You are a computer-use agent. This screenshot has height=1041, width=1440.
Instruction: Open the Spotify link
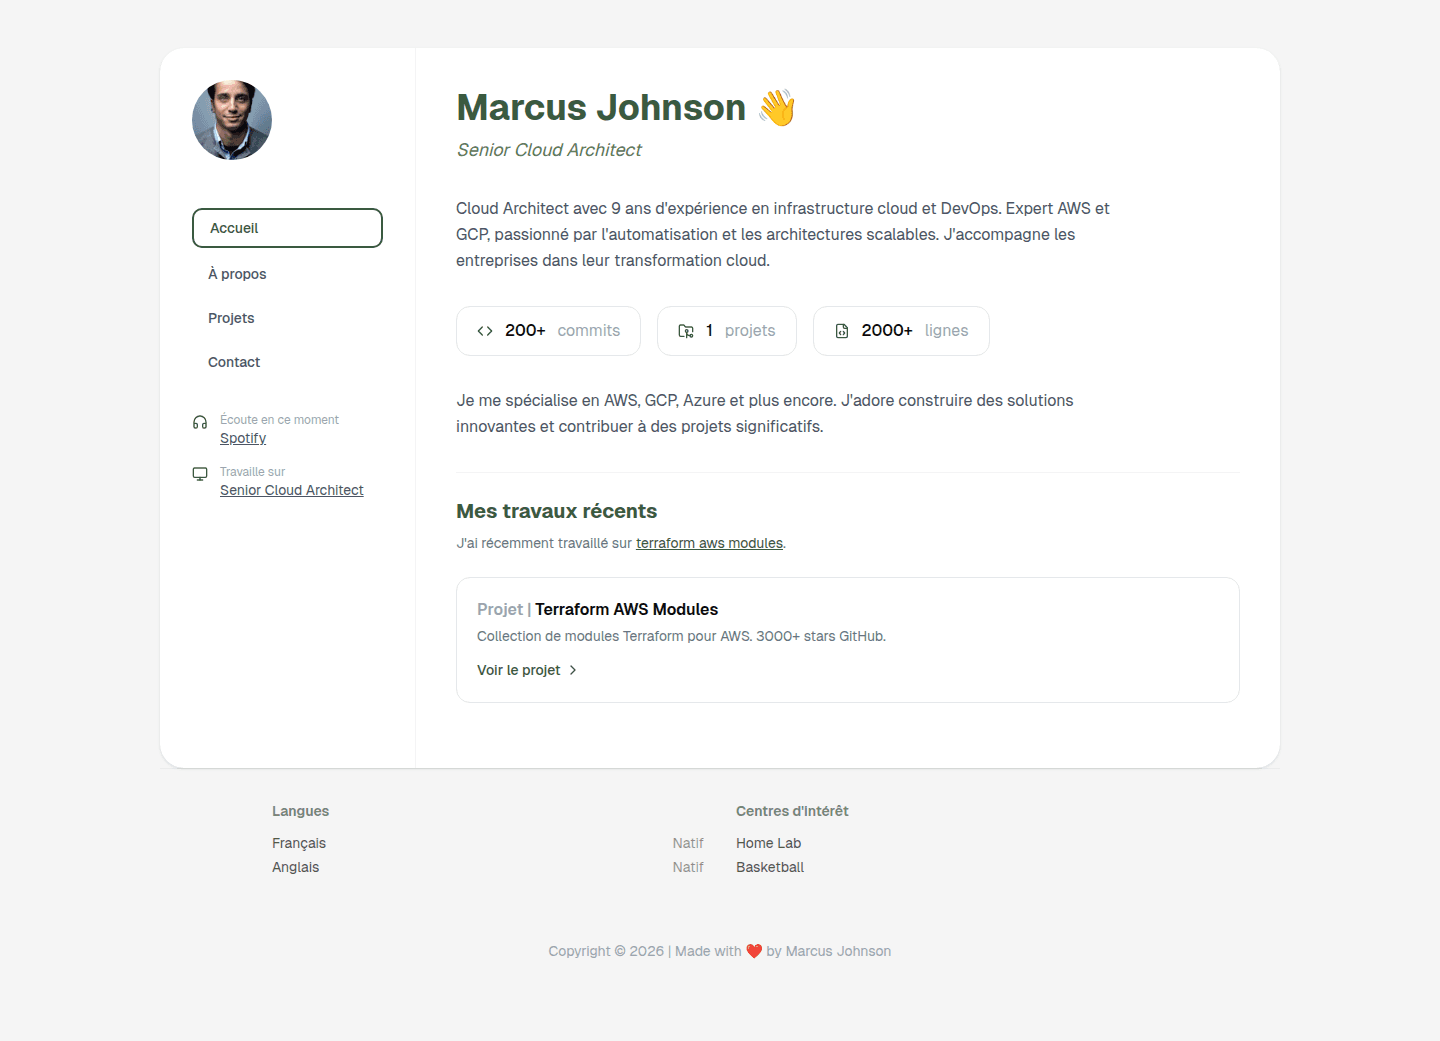(x=243, y=438)
